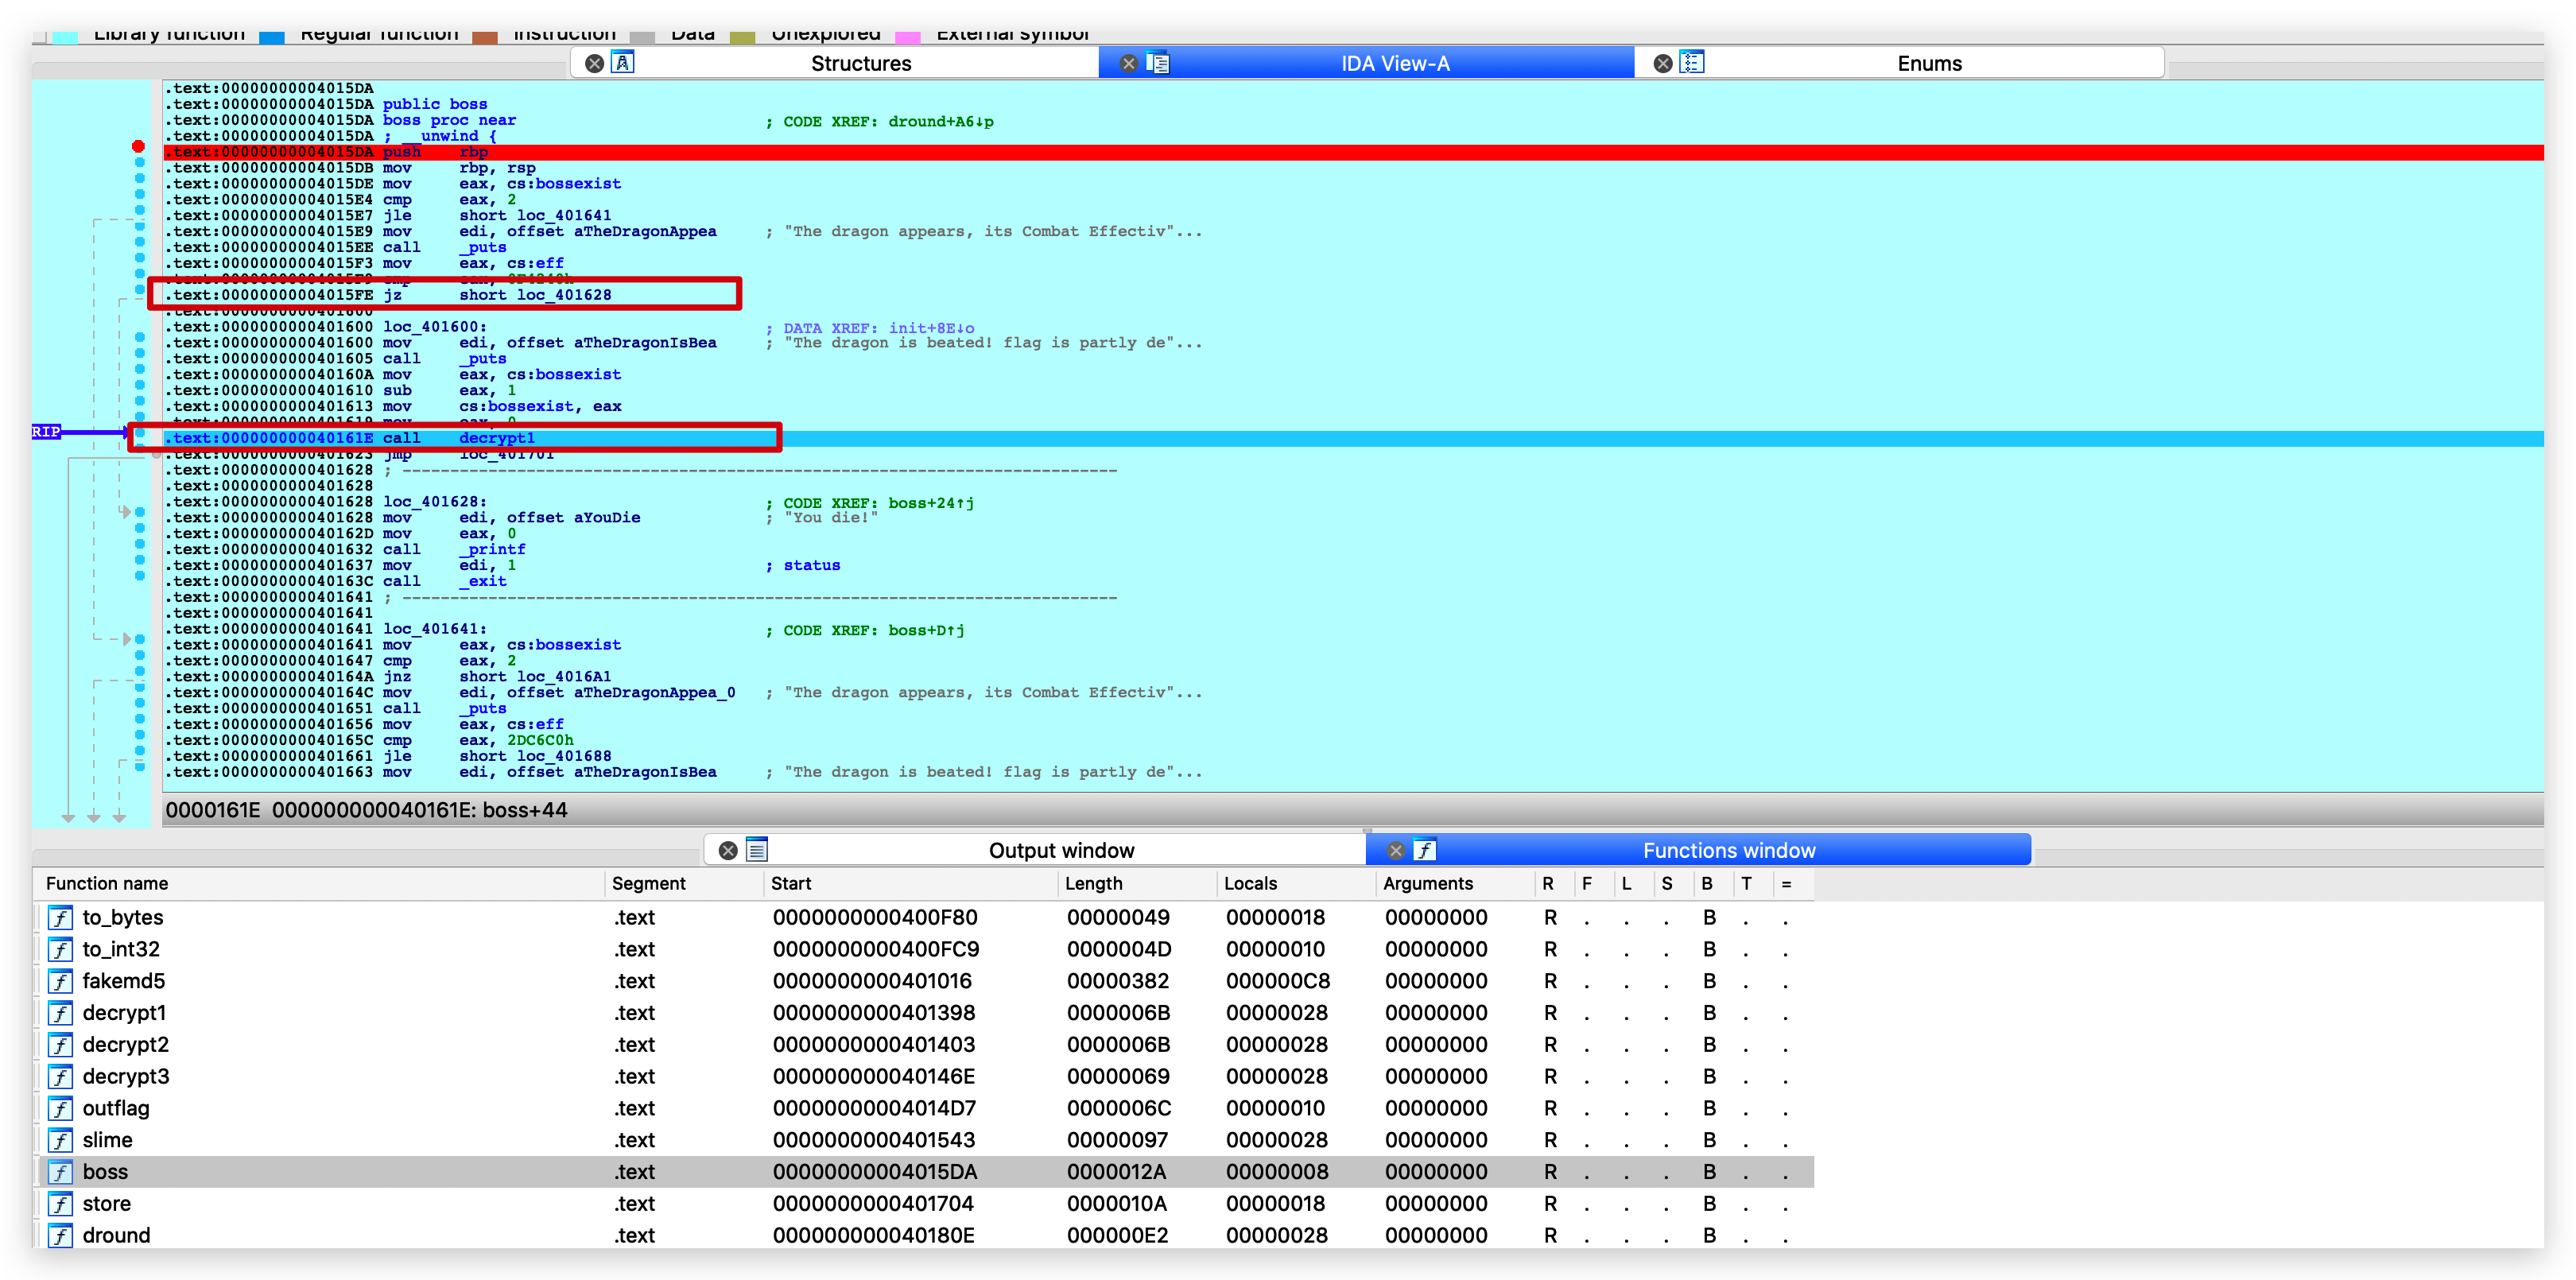This screenshot has width=2576, height=1280.
Task: Close the Enums tab
Action: (x=1662, y=63)
